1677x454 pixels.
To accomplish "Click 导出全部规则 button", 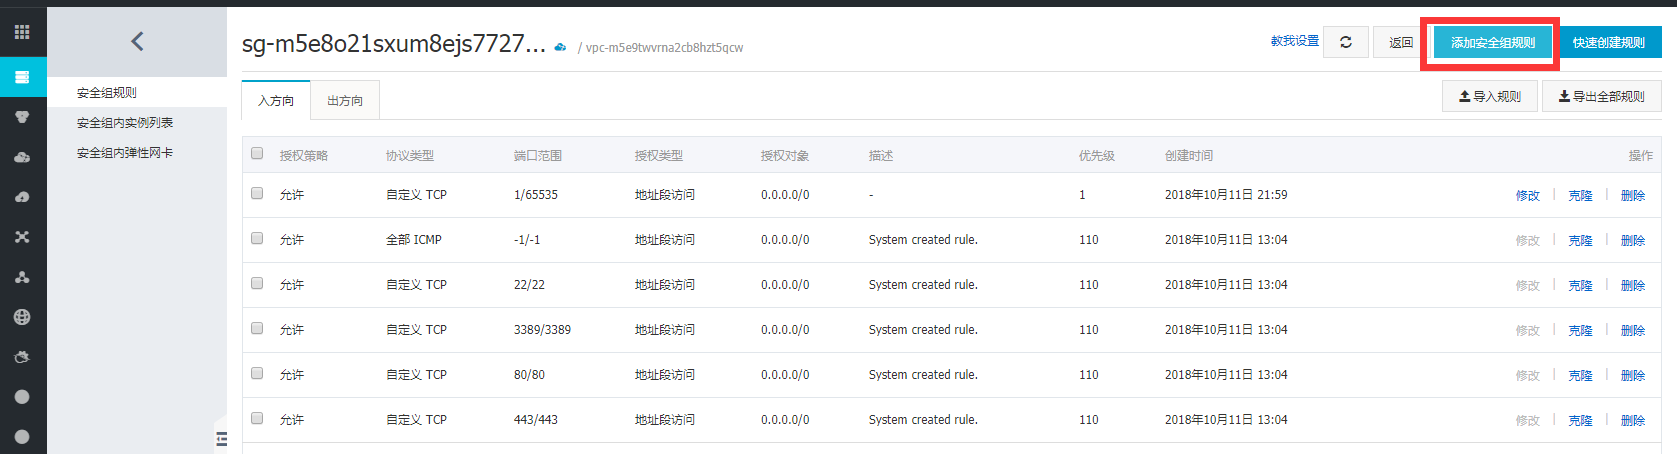I will (1602, 96).
